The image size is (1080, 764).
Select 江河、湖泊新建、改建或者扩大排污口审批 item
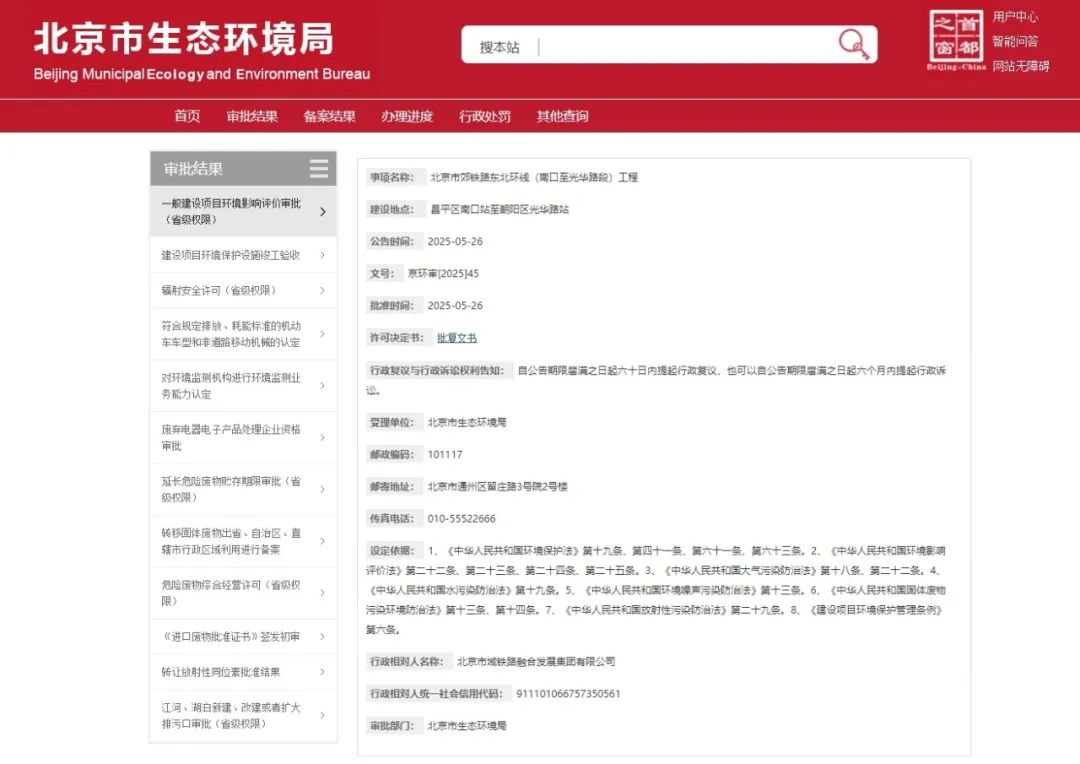[x=243, y=716]
